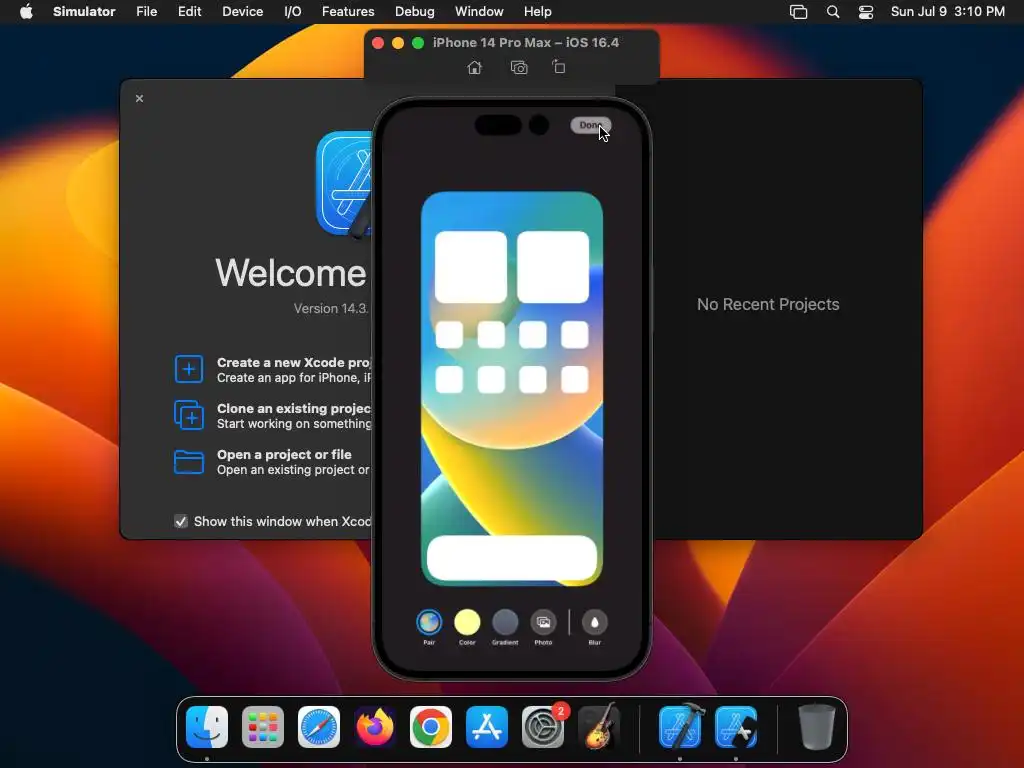This screenshot has height=768, width=1024.
Task: Open Control Center in menu bar
Action: pyautogui.click(x=866, y=12)
